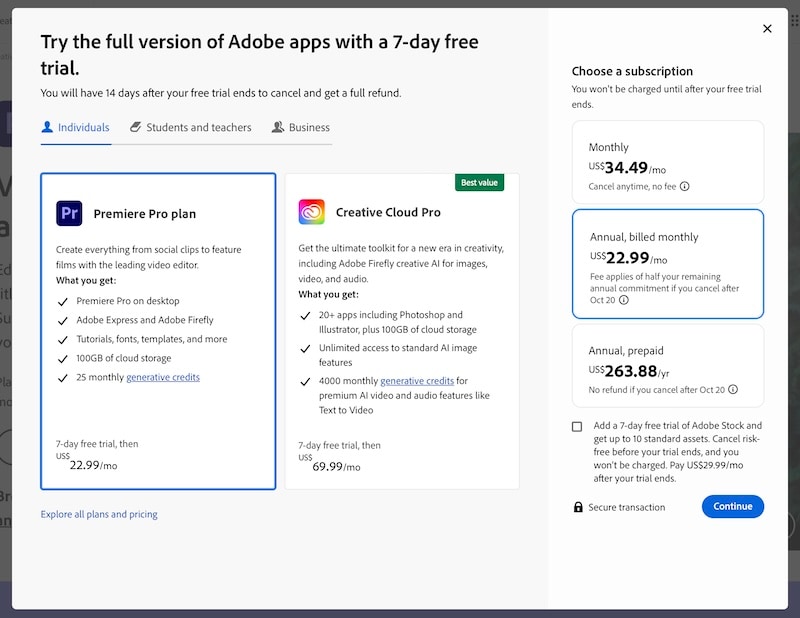The width and height of the screenshot is (800, 618).
Task: Select the Monthly US$34.99 subscription option
Action: tap(667, 162)
